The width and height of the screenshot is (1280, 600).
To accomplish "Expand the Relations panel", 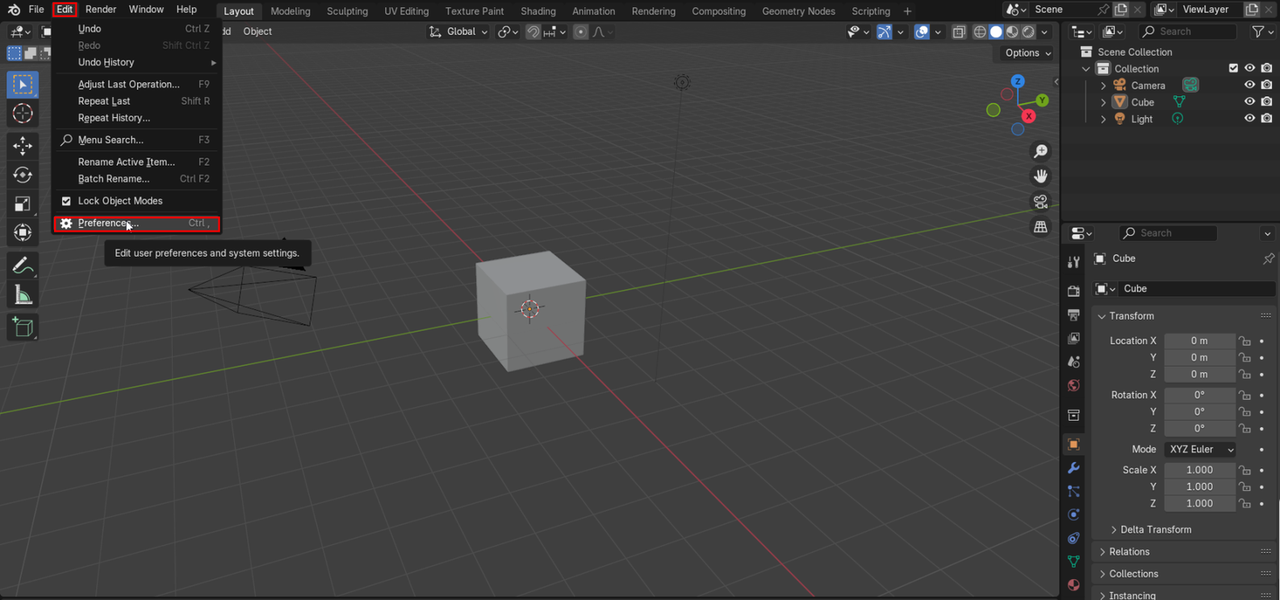I will coord(1102,552).
